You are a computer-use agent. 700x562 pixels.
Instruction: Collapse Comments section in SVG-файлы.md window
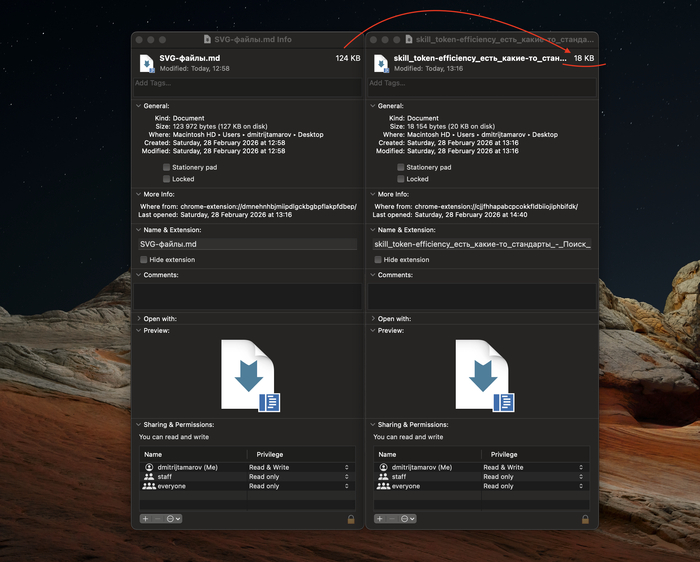138,275
